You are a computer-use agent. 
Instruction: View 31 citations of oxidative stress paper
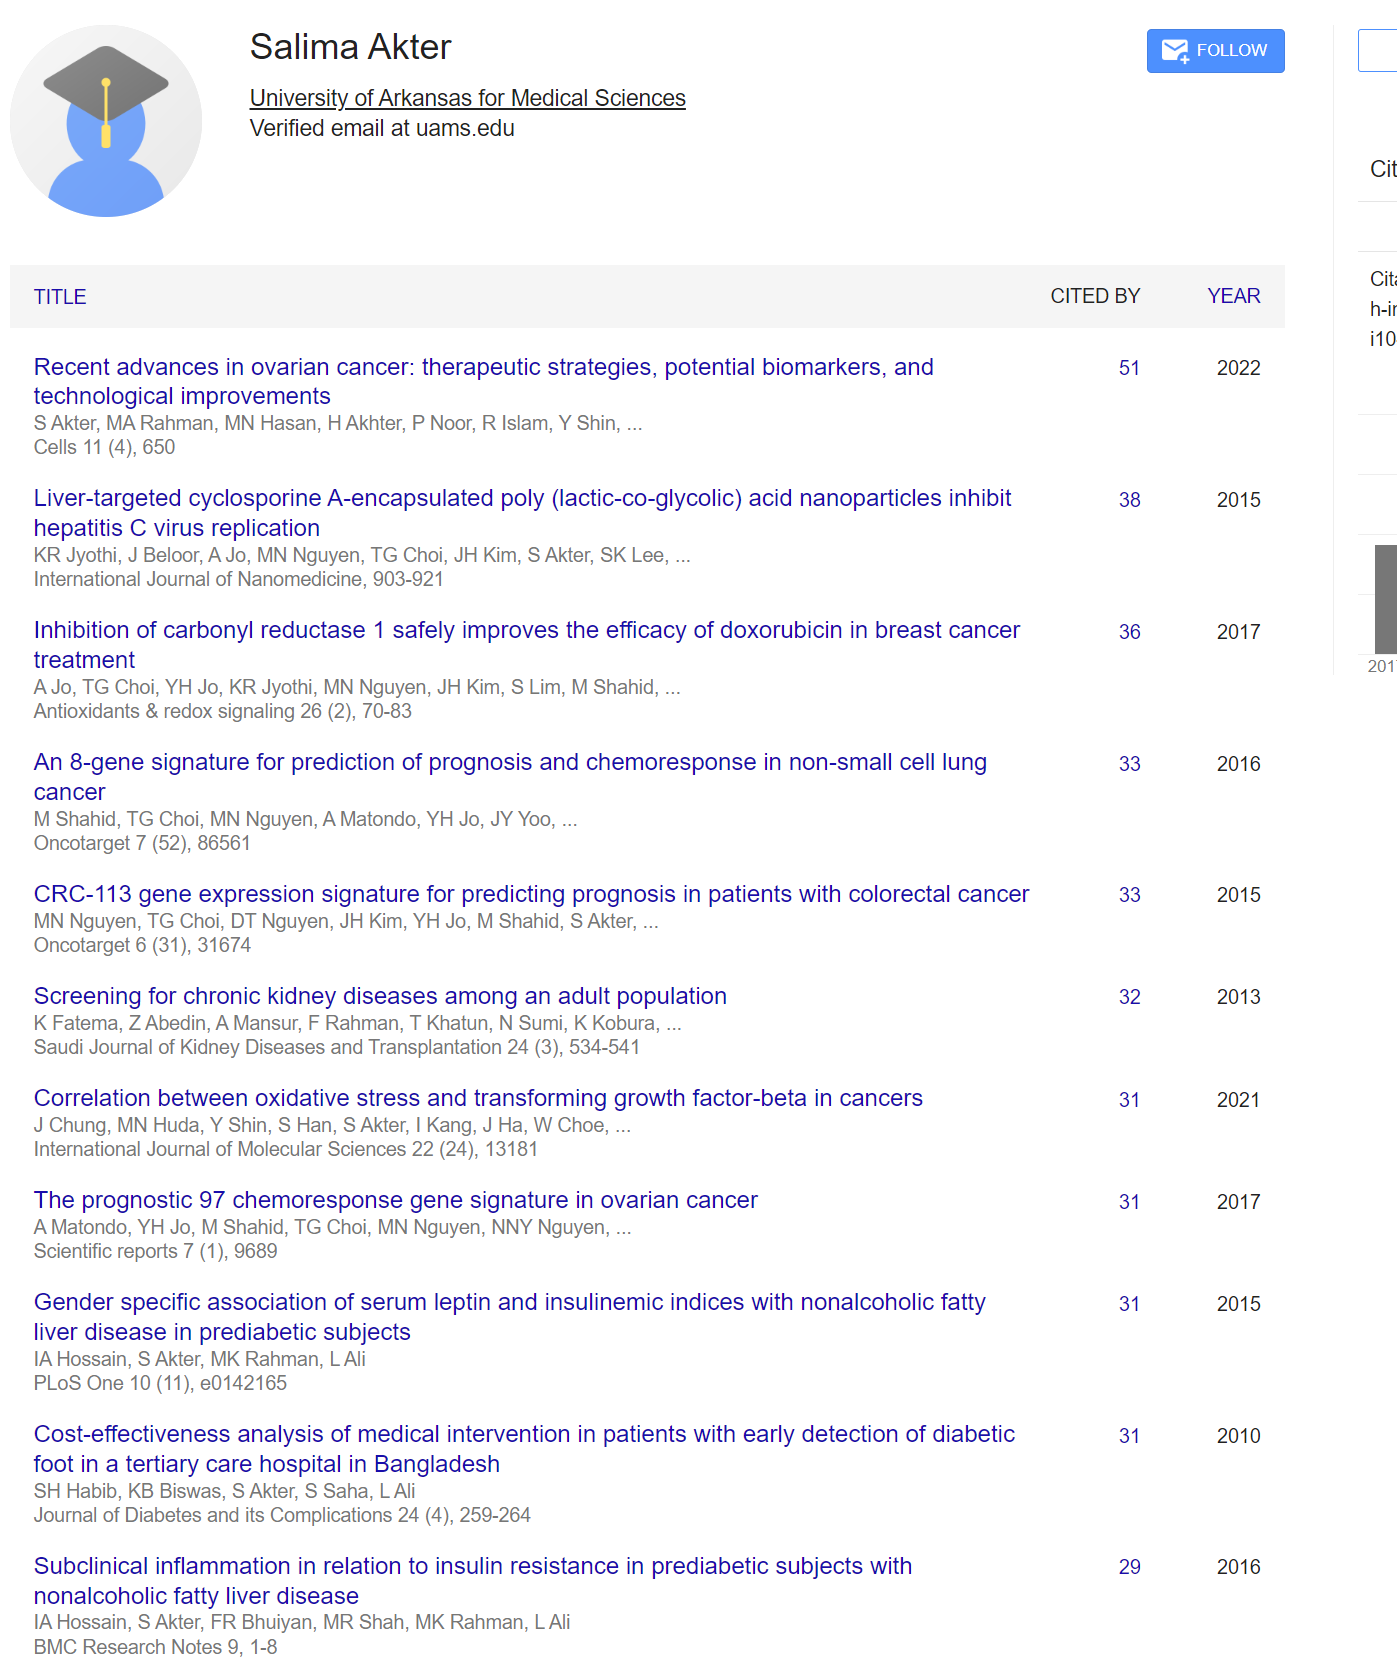(1129, 1100)
